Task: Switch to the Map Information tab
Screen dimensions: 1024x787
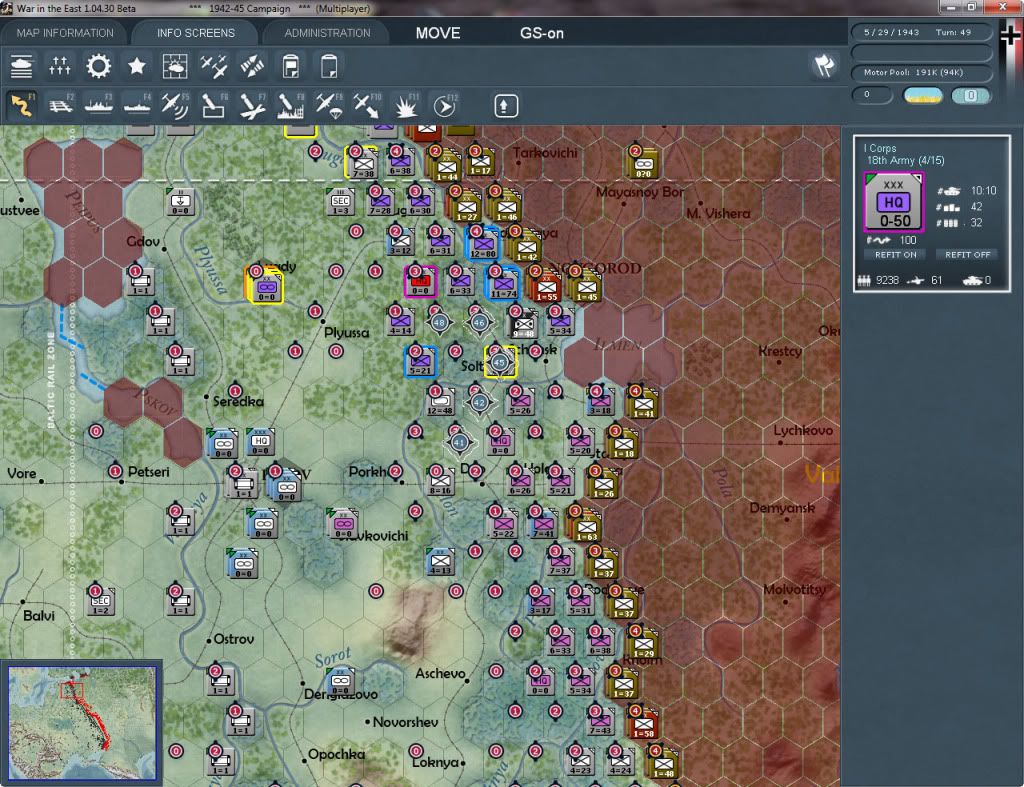Action: [65, 33]
